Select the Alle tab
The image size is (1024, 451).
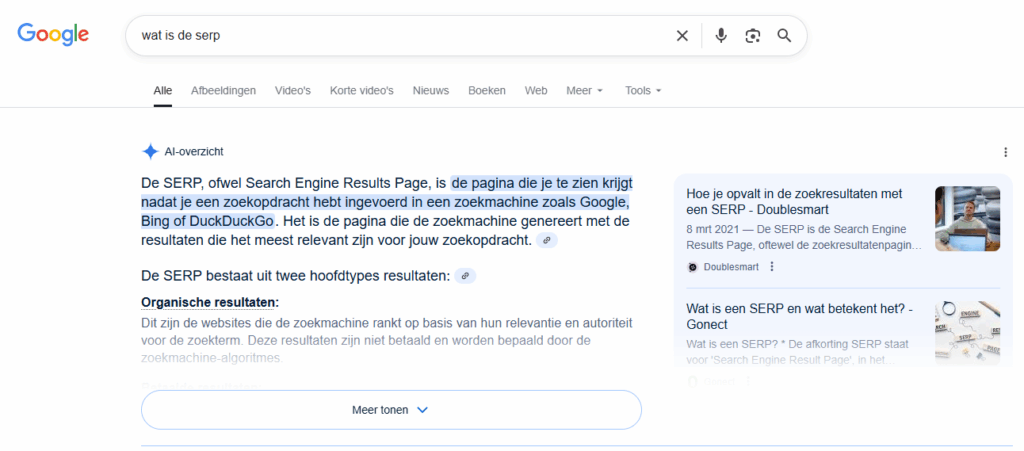point(163,91)
